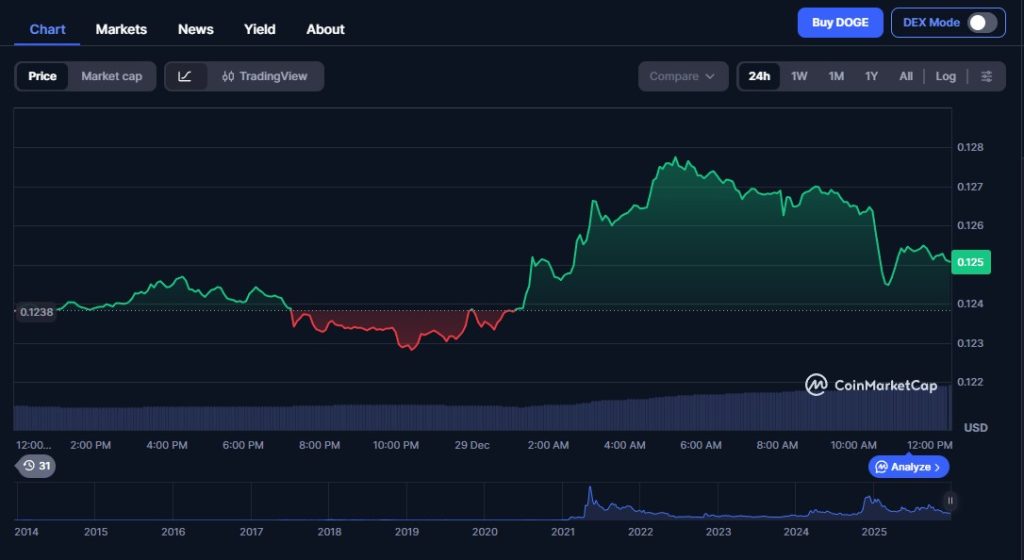Toggle DEX Mode switch on
This screenshot has width=1024, height=560.
click(x=981, y=23)
